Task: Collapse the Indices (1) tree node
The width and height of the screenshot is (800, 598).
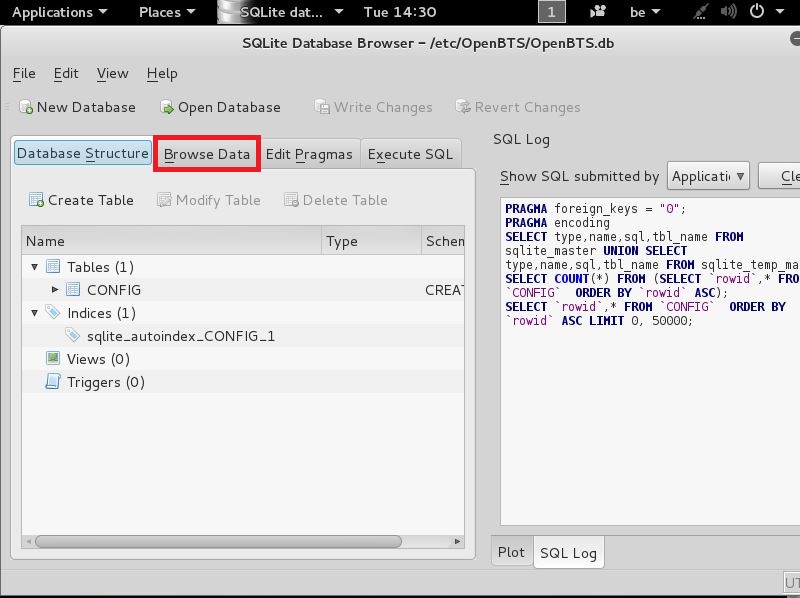Action: coord(34,312)
